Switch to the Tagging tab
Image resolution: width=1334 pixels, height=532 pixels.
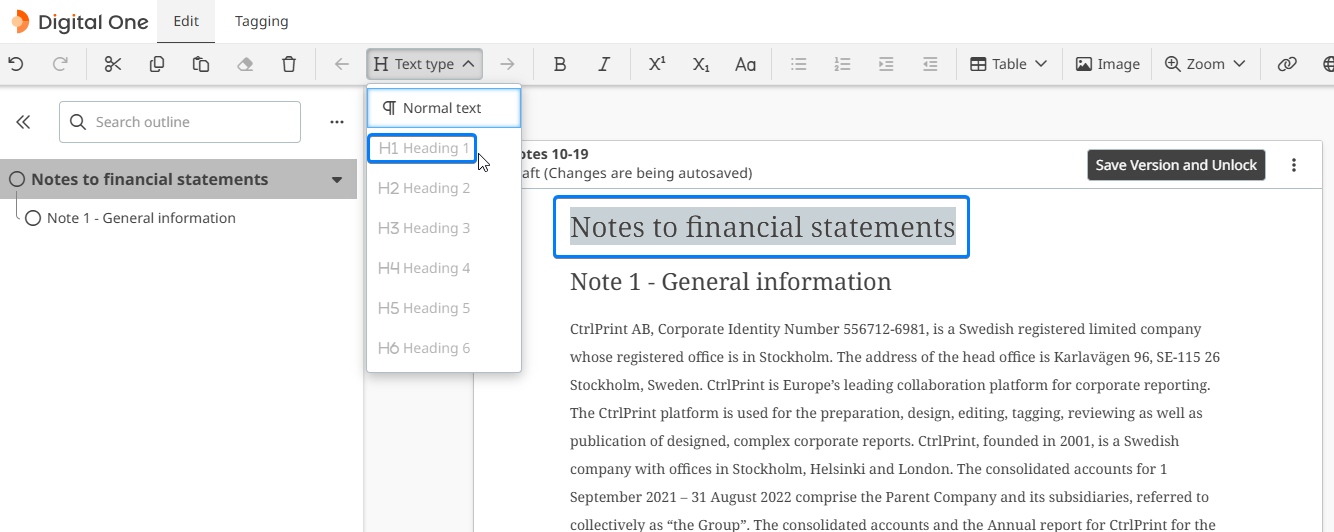[x=261, y=21]
